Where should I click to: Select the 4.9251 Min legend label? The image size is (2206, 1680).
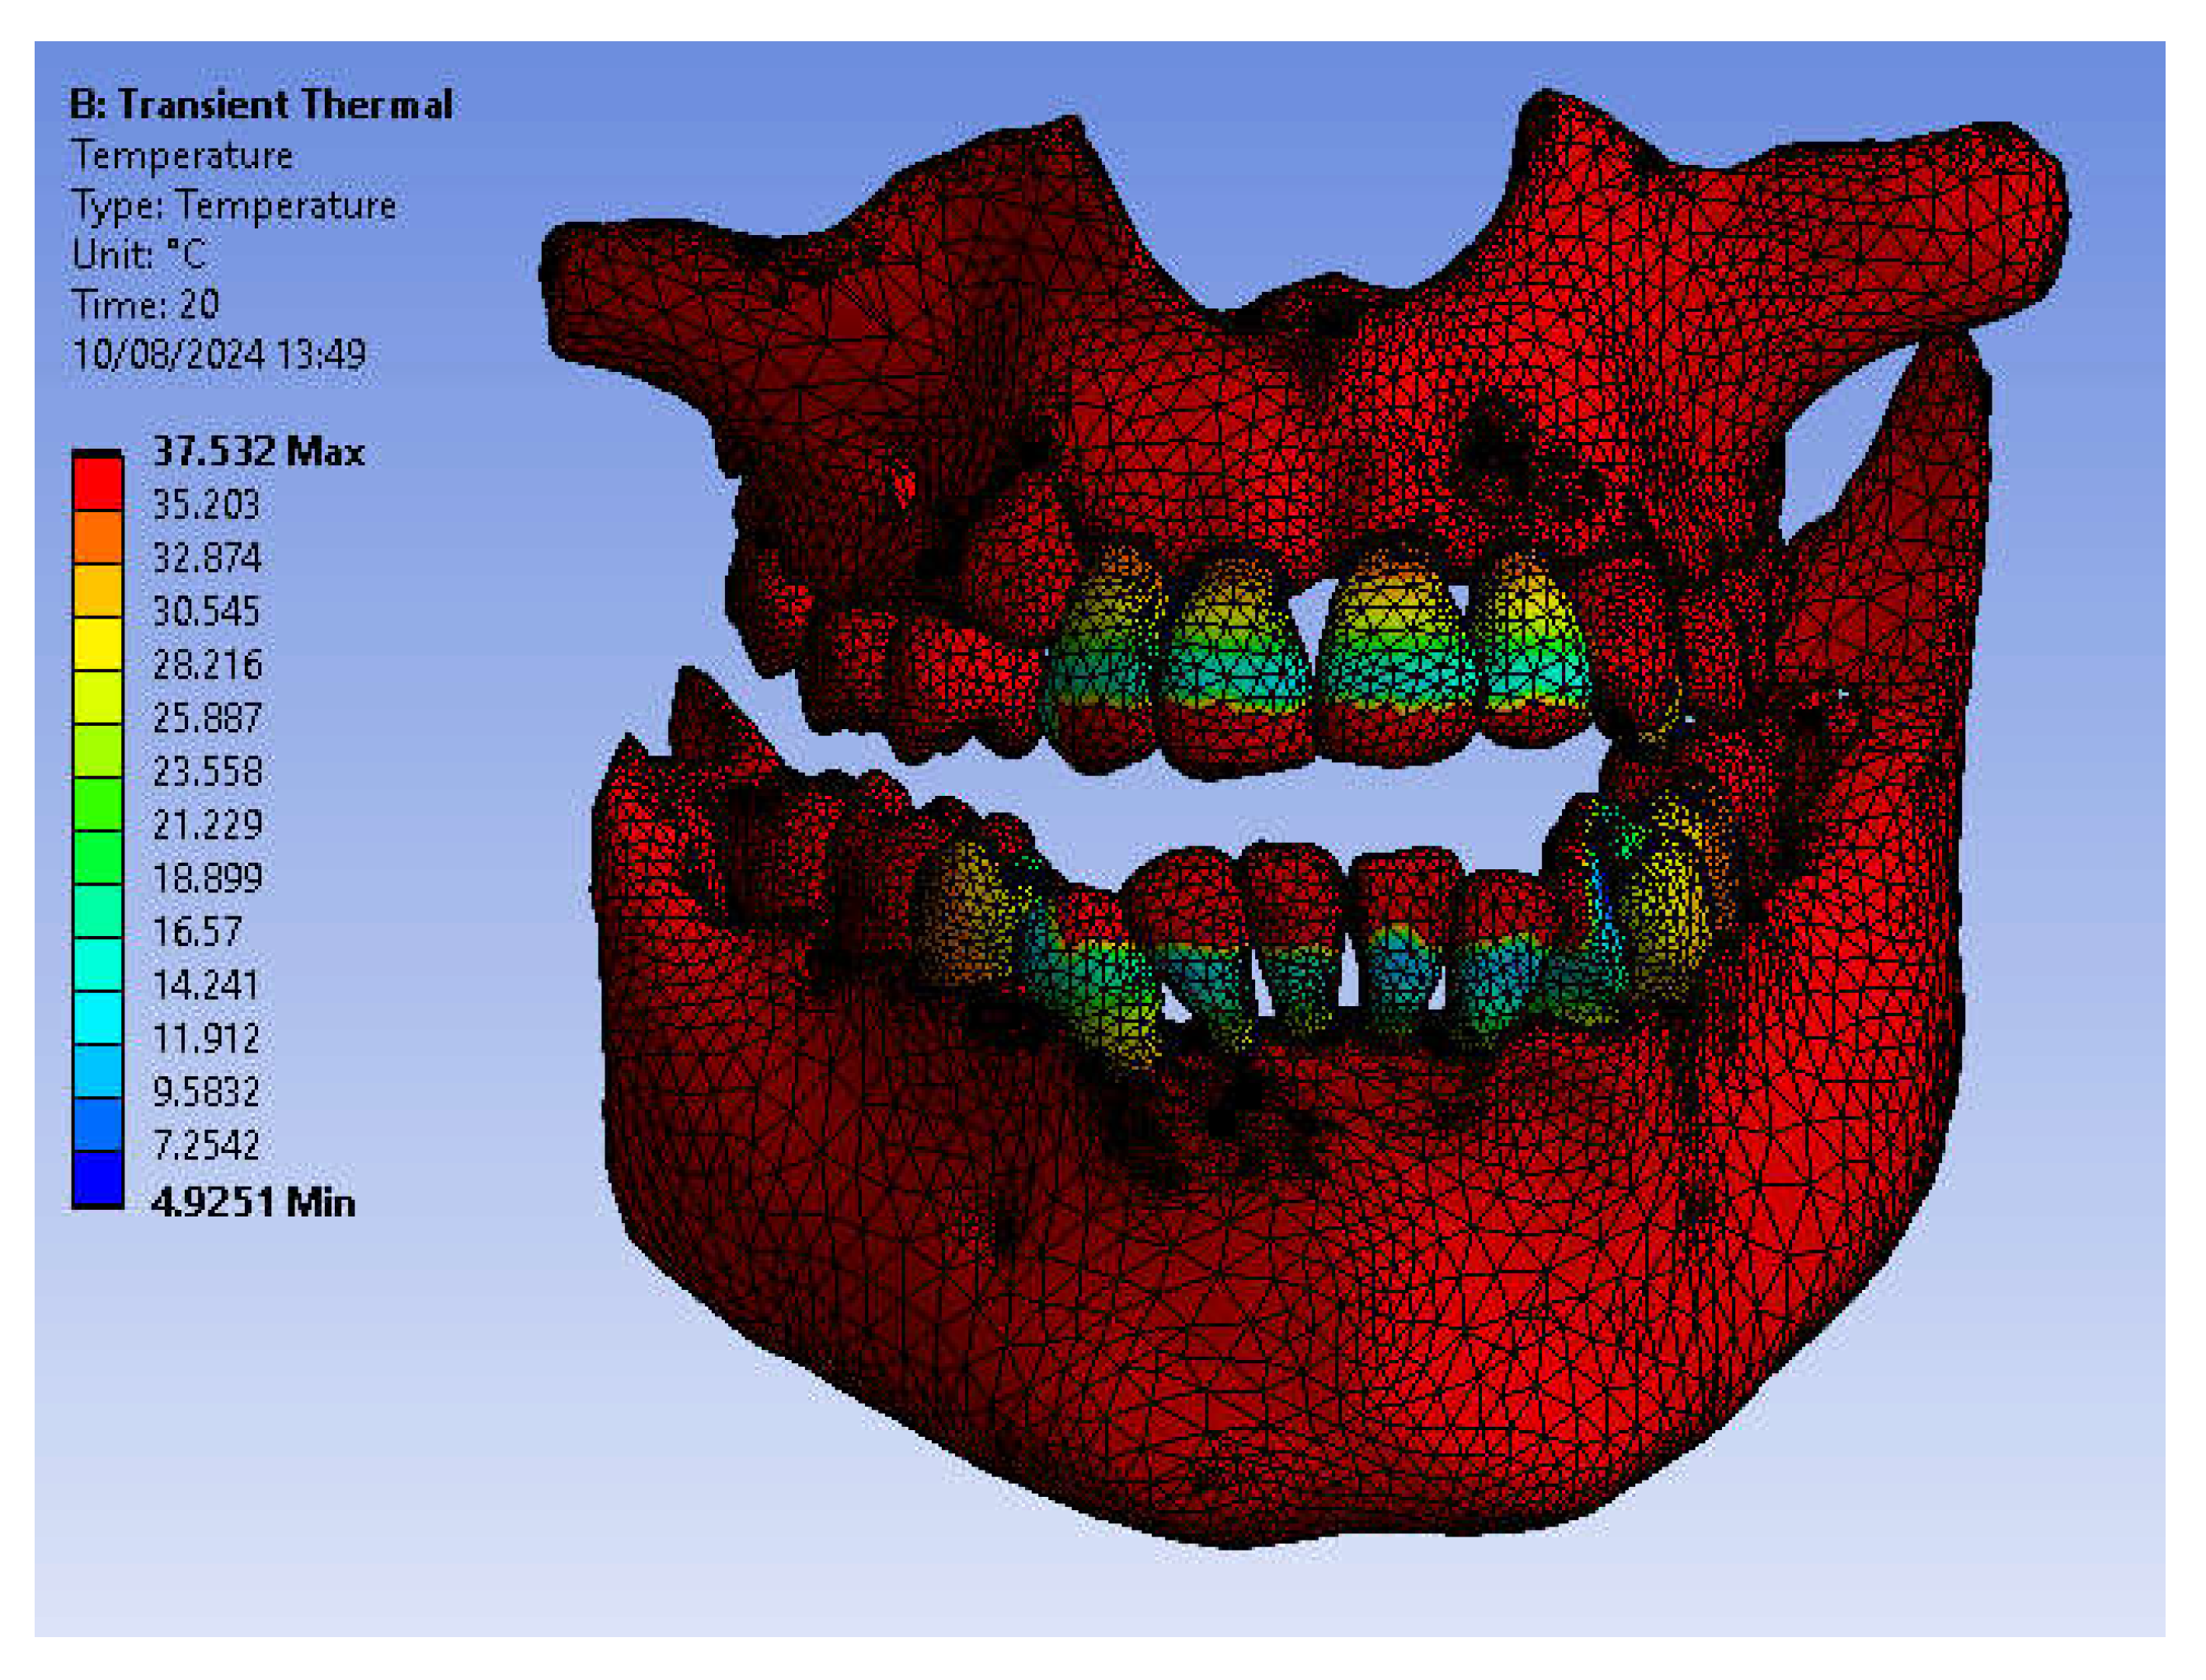pyautogui.click(x=253, y=1202)
